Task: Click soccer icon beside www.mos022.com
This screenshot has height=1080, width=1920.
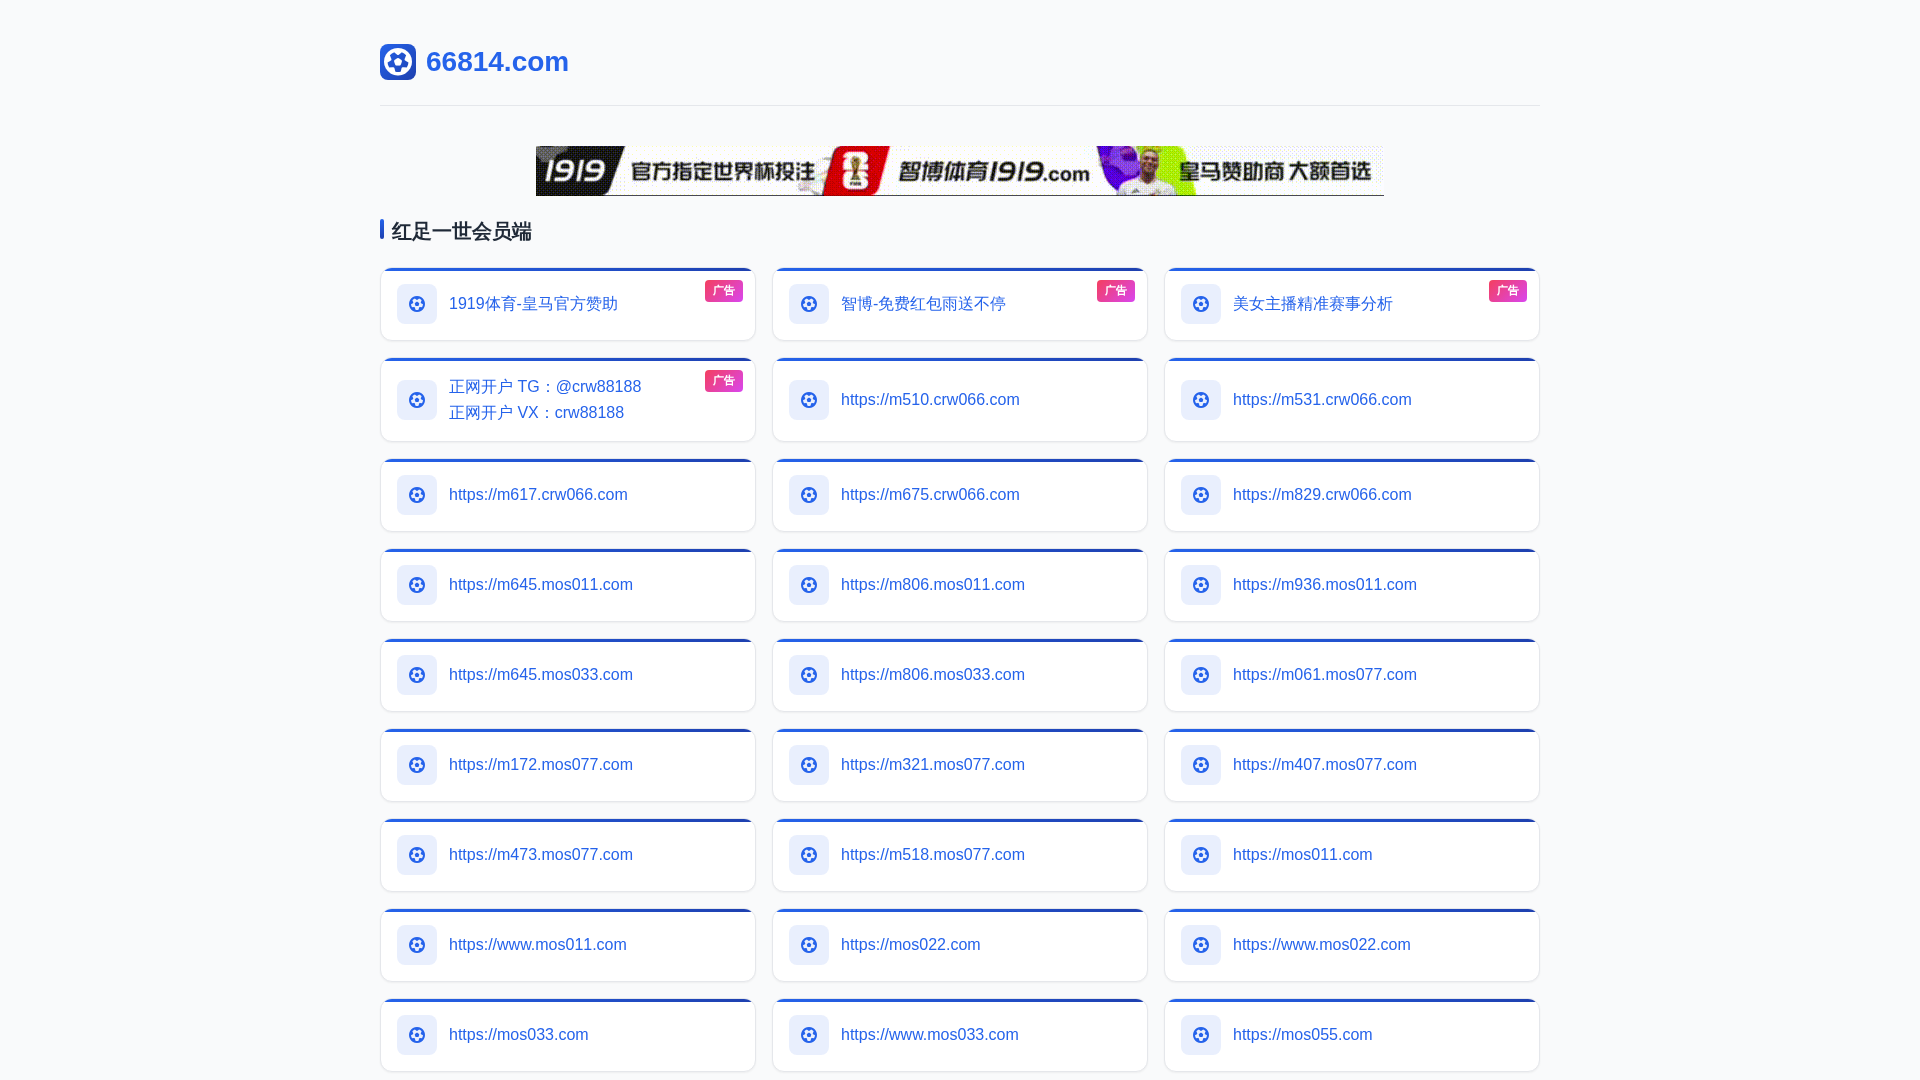Action: click(x=1201, y=945)
